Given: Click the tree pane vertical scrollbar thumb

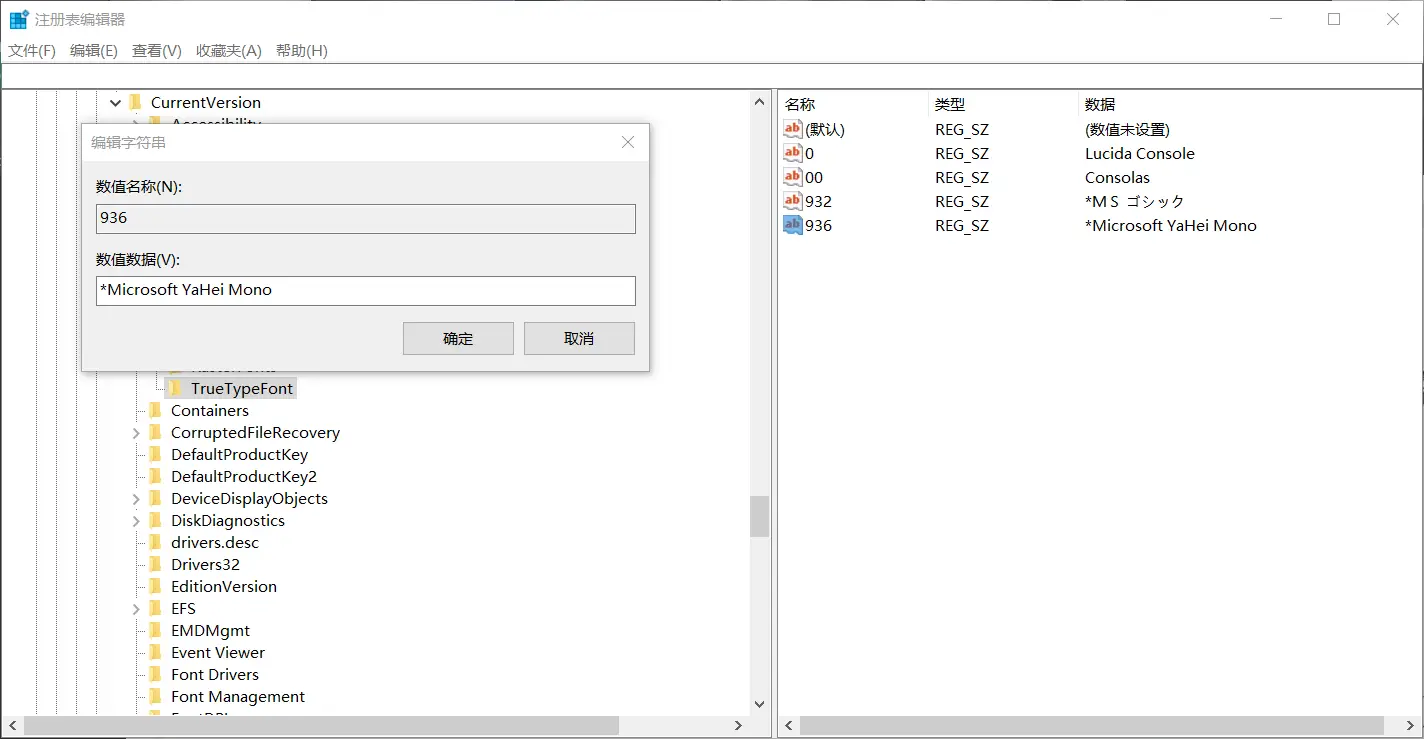Looking at the screenshot, I should 759,516.
